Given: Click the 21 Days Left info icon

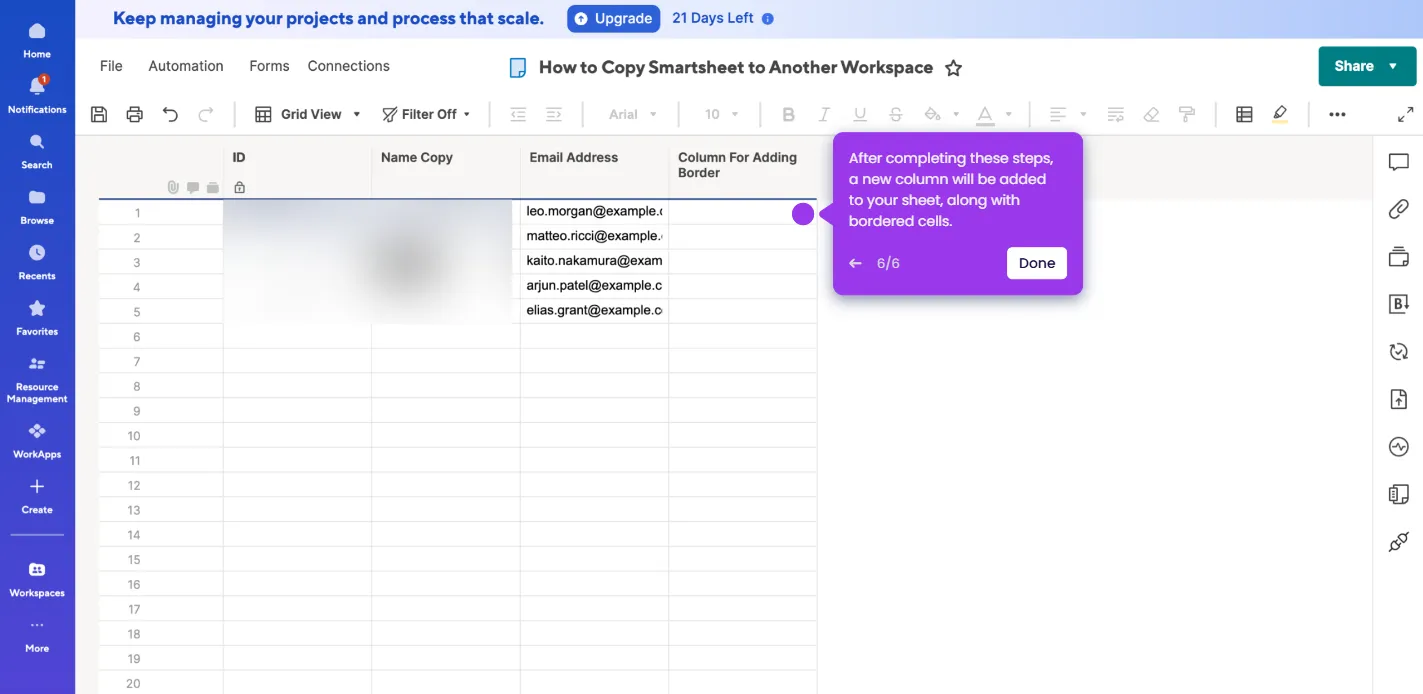Looking at the screenshot, I should 767,19.
